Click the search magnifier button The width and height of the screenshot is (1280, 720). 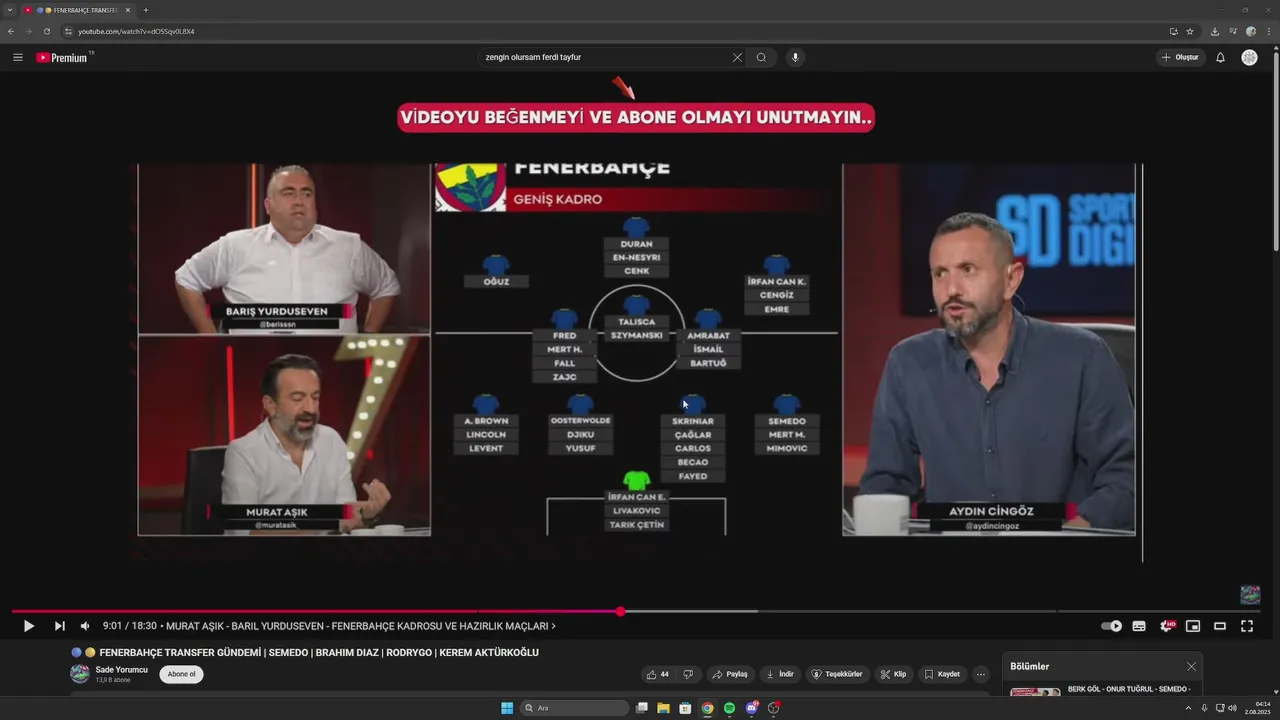point(761,58)
